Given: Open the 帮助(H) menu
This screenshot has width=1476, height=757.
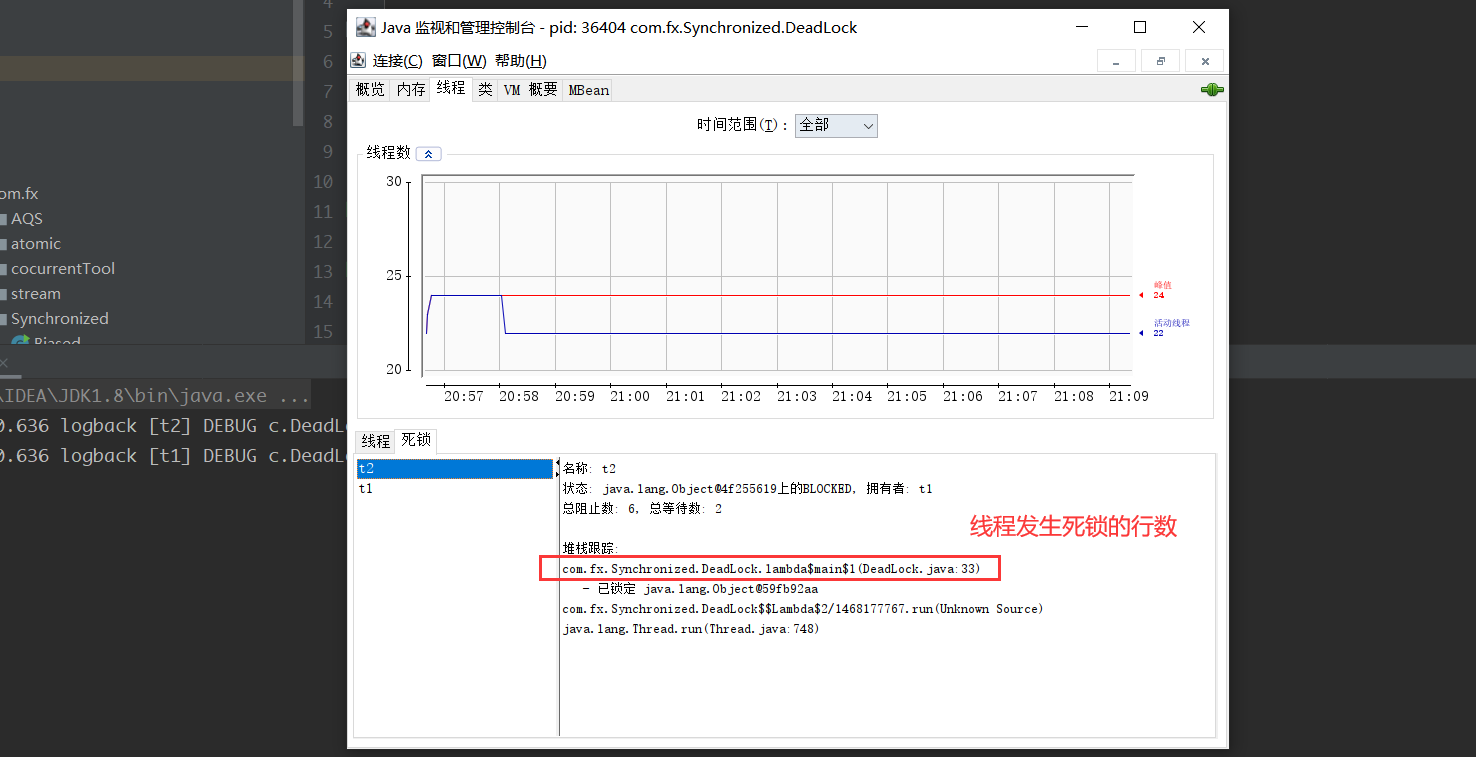Looking at the screenshot, I should point(521,61).
